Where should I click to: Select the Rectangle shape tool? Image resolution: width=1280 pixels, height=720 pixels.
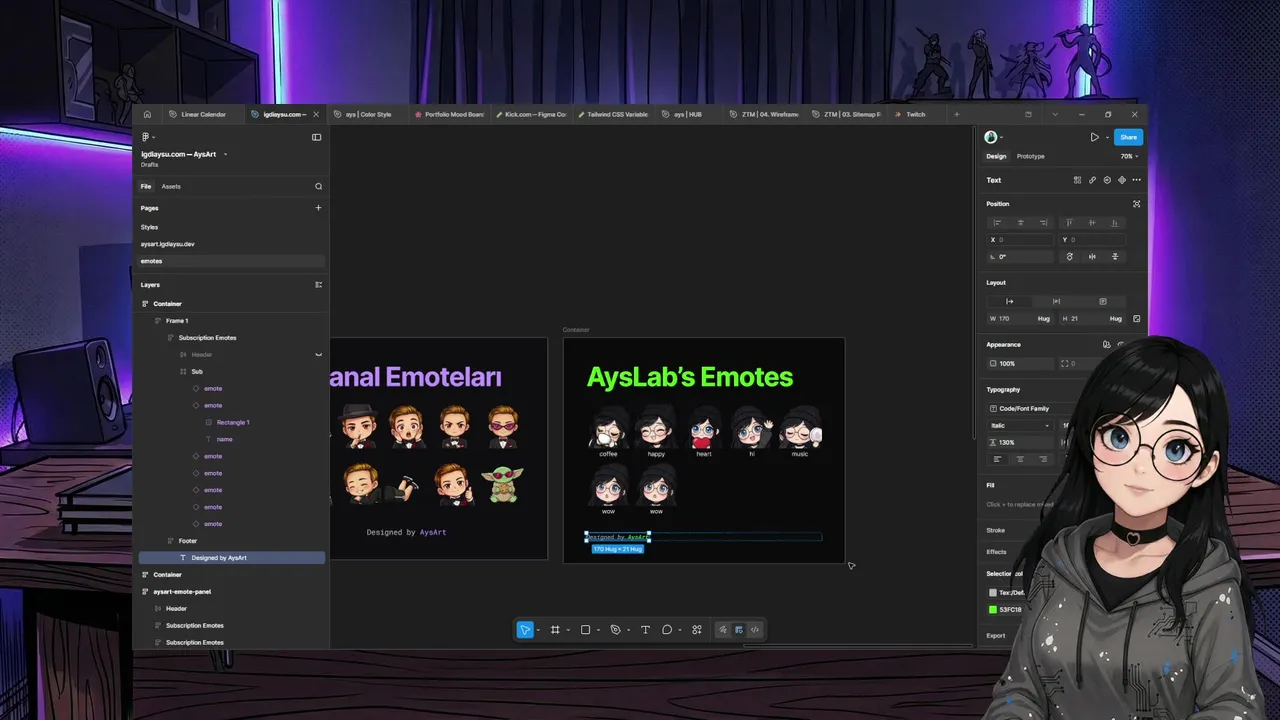[x=585, y=630]
